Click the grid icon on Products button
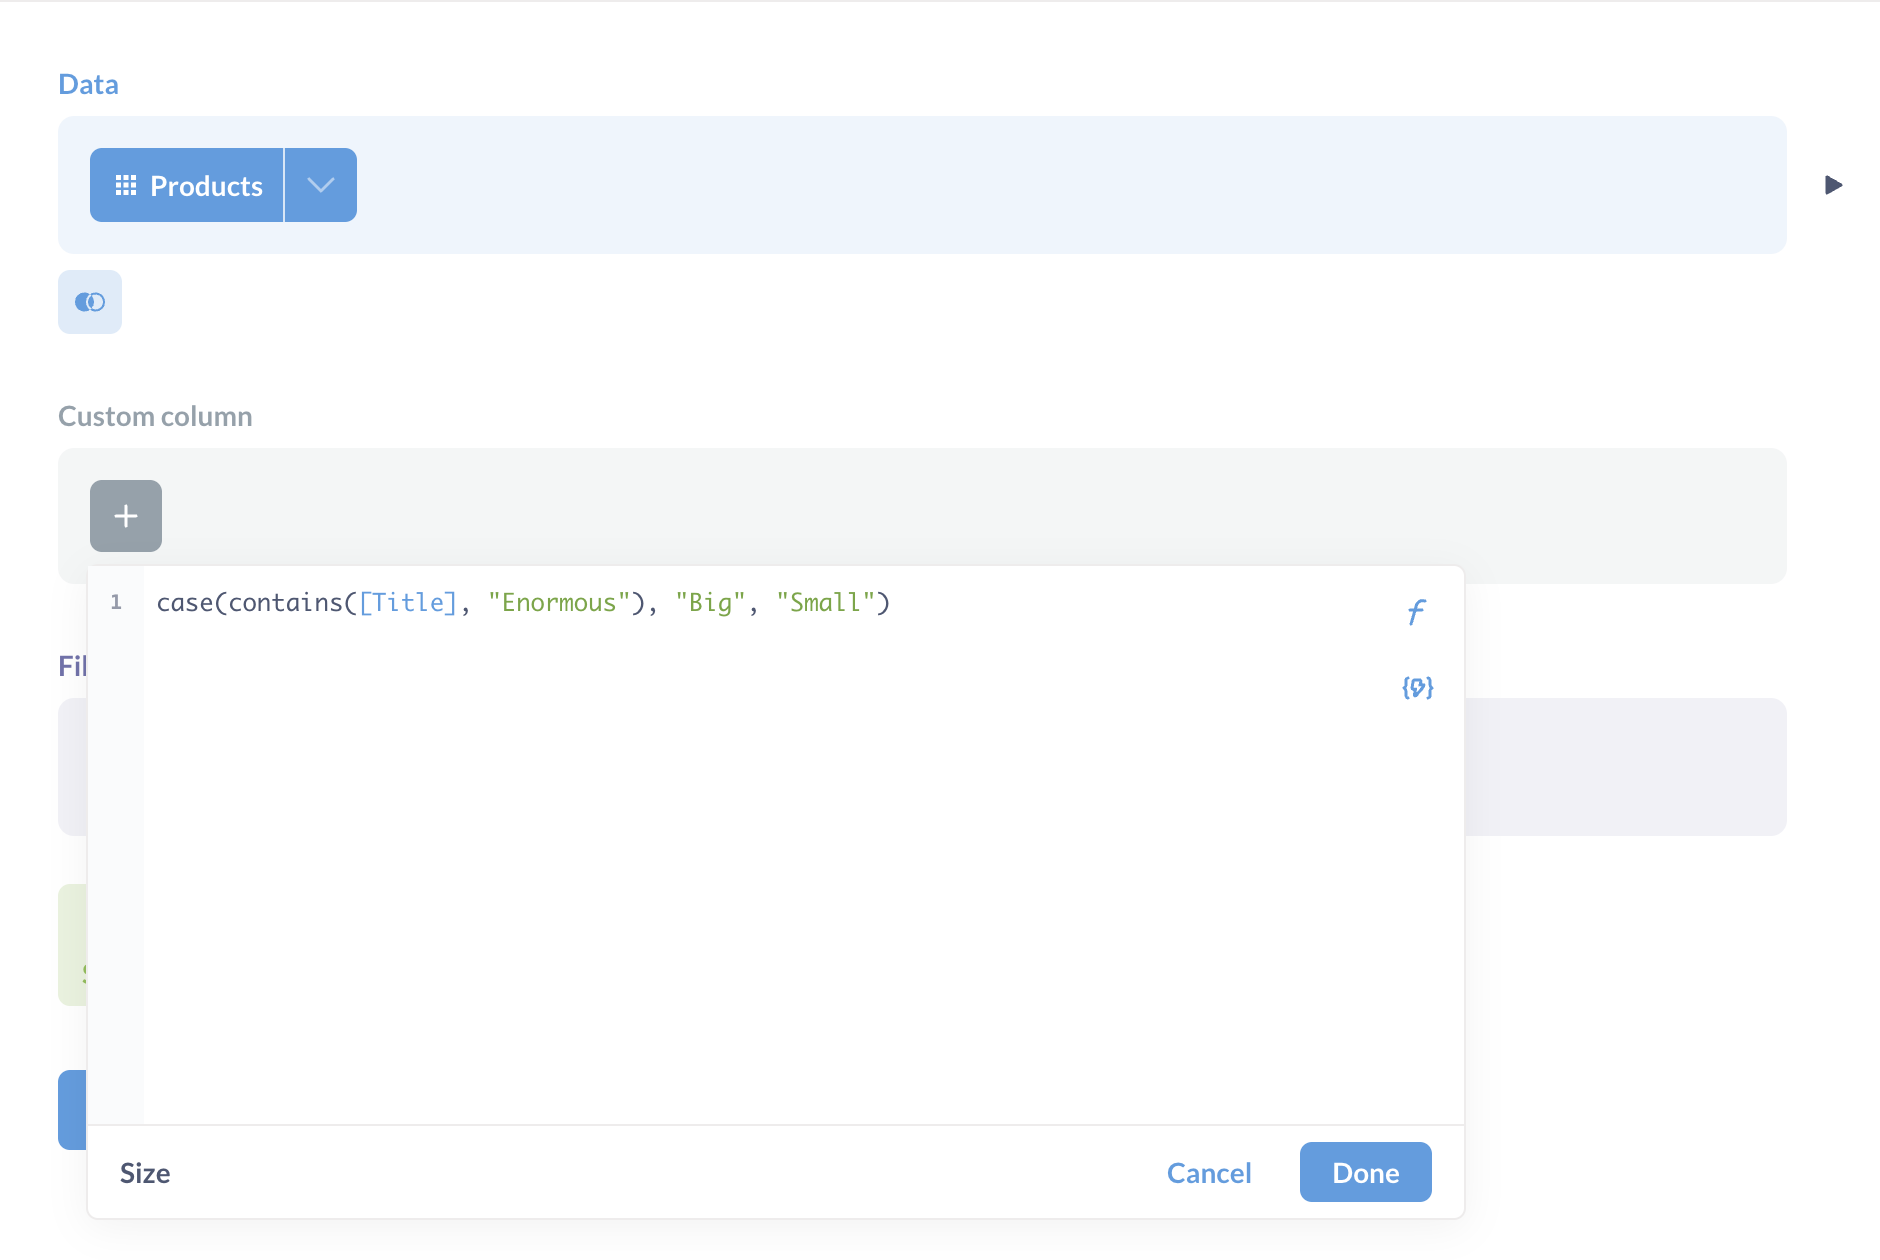This screenshot has width=1880, height=1260. [126, 186]
